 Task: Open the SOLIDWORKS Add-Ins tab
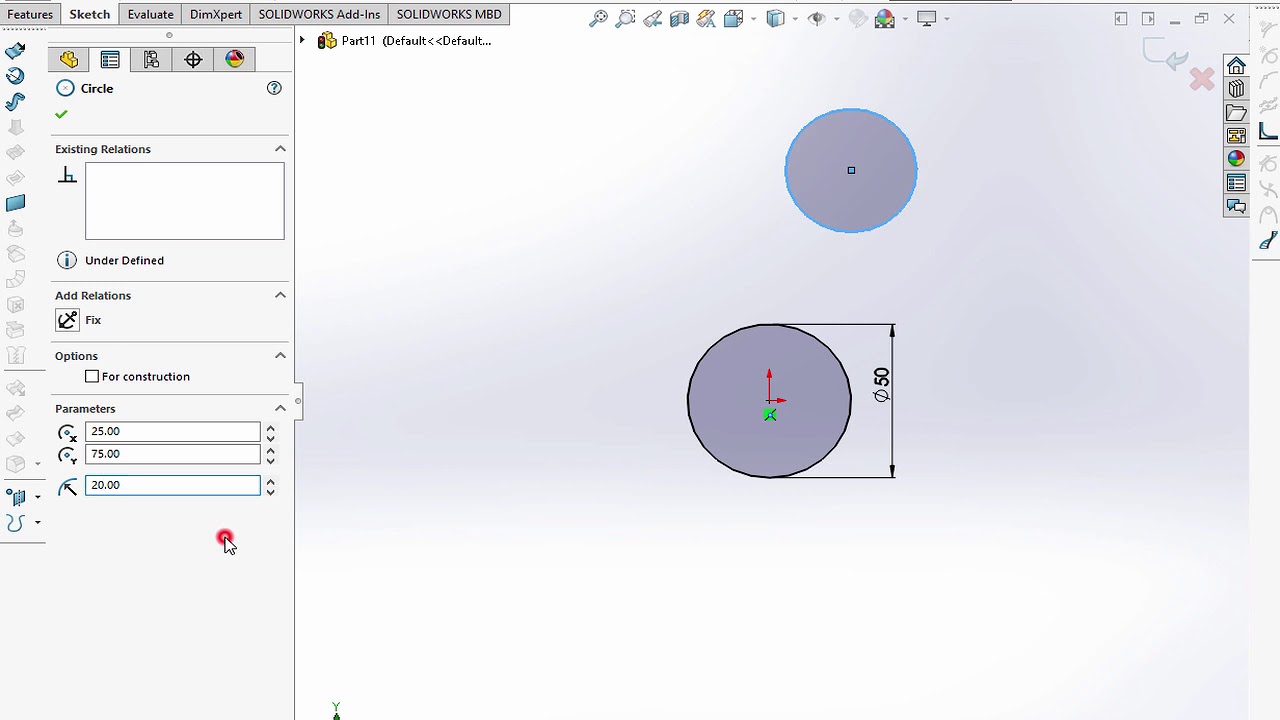pos(320,14)
